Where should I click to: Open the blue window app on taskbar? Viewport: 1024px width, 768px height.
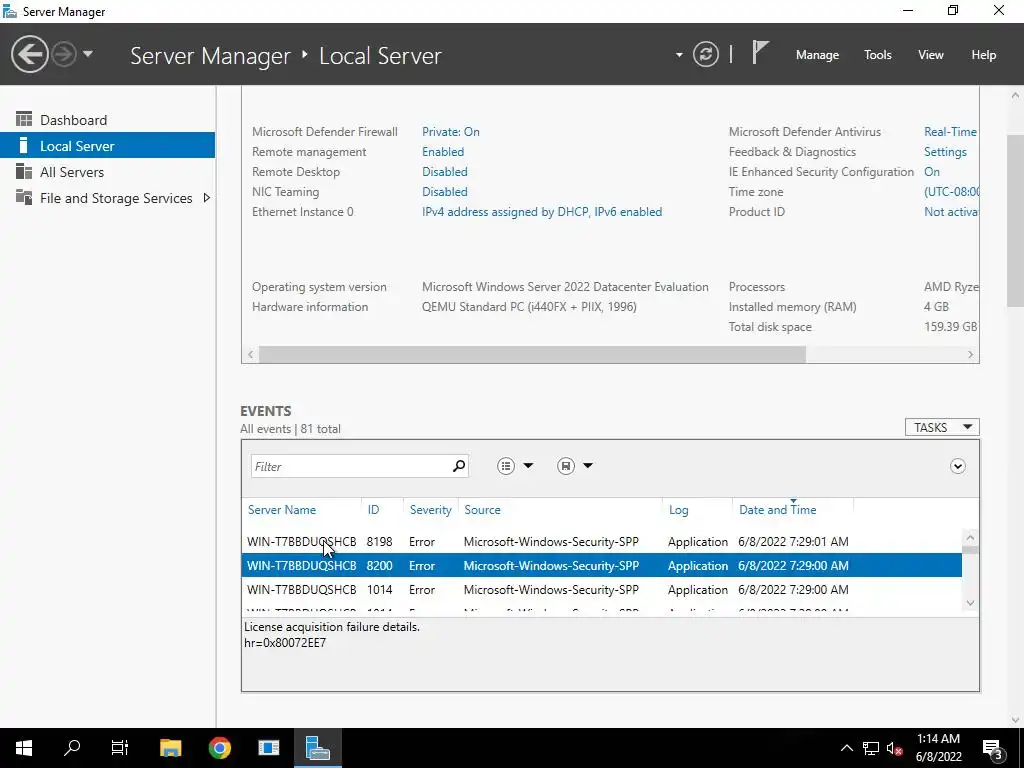coord(268,748)
